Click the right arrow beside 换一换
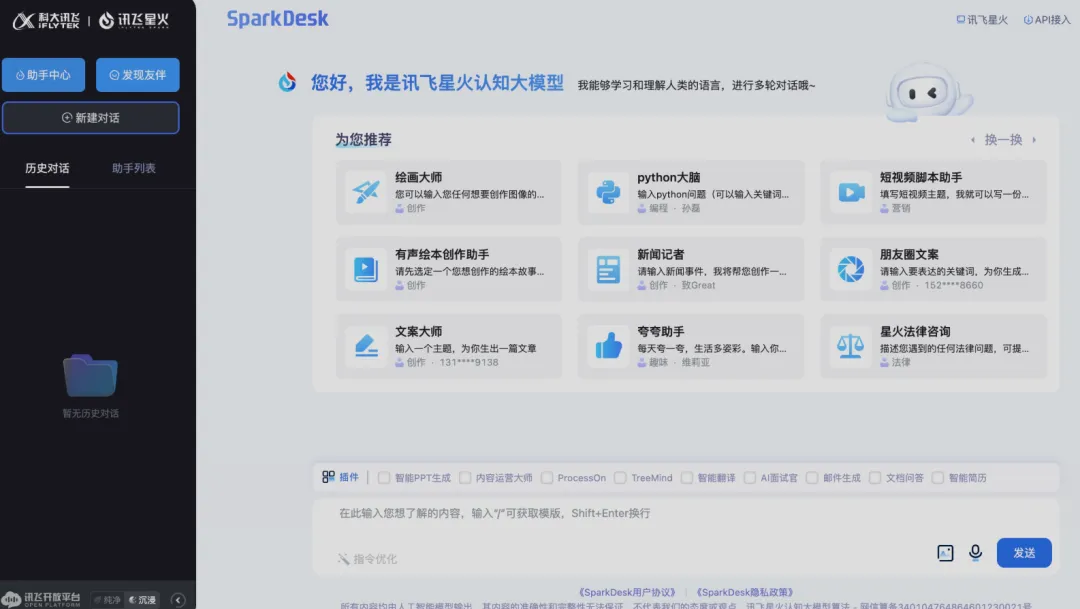1080x609 pixels. tap(1034, 140)
